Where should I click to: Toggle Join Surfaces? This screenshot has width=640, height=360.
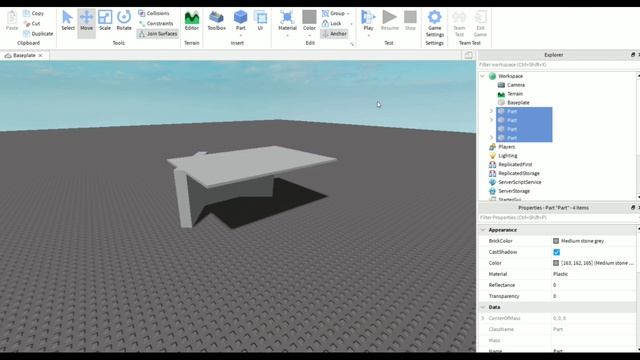tap(158, 34)
